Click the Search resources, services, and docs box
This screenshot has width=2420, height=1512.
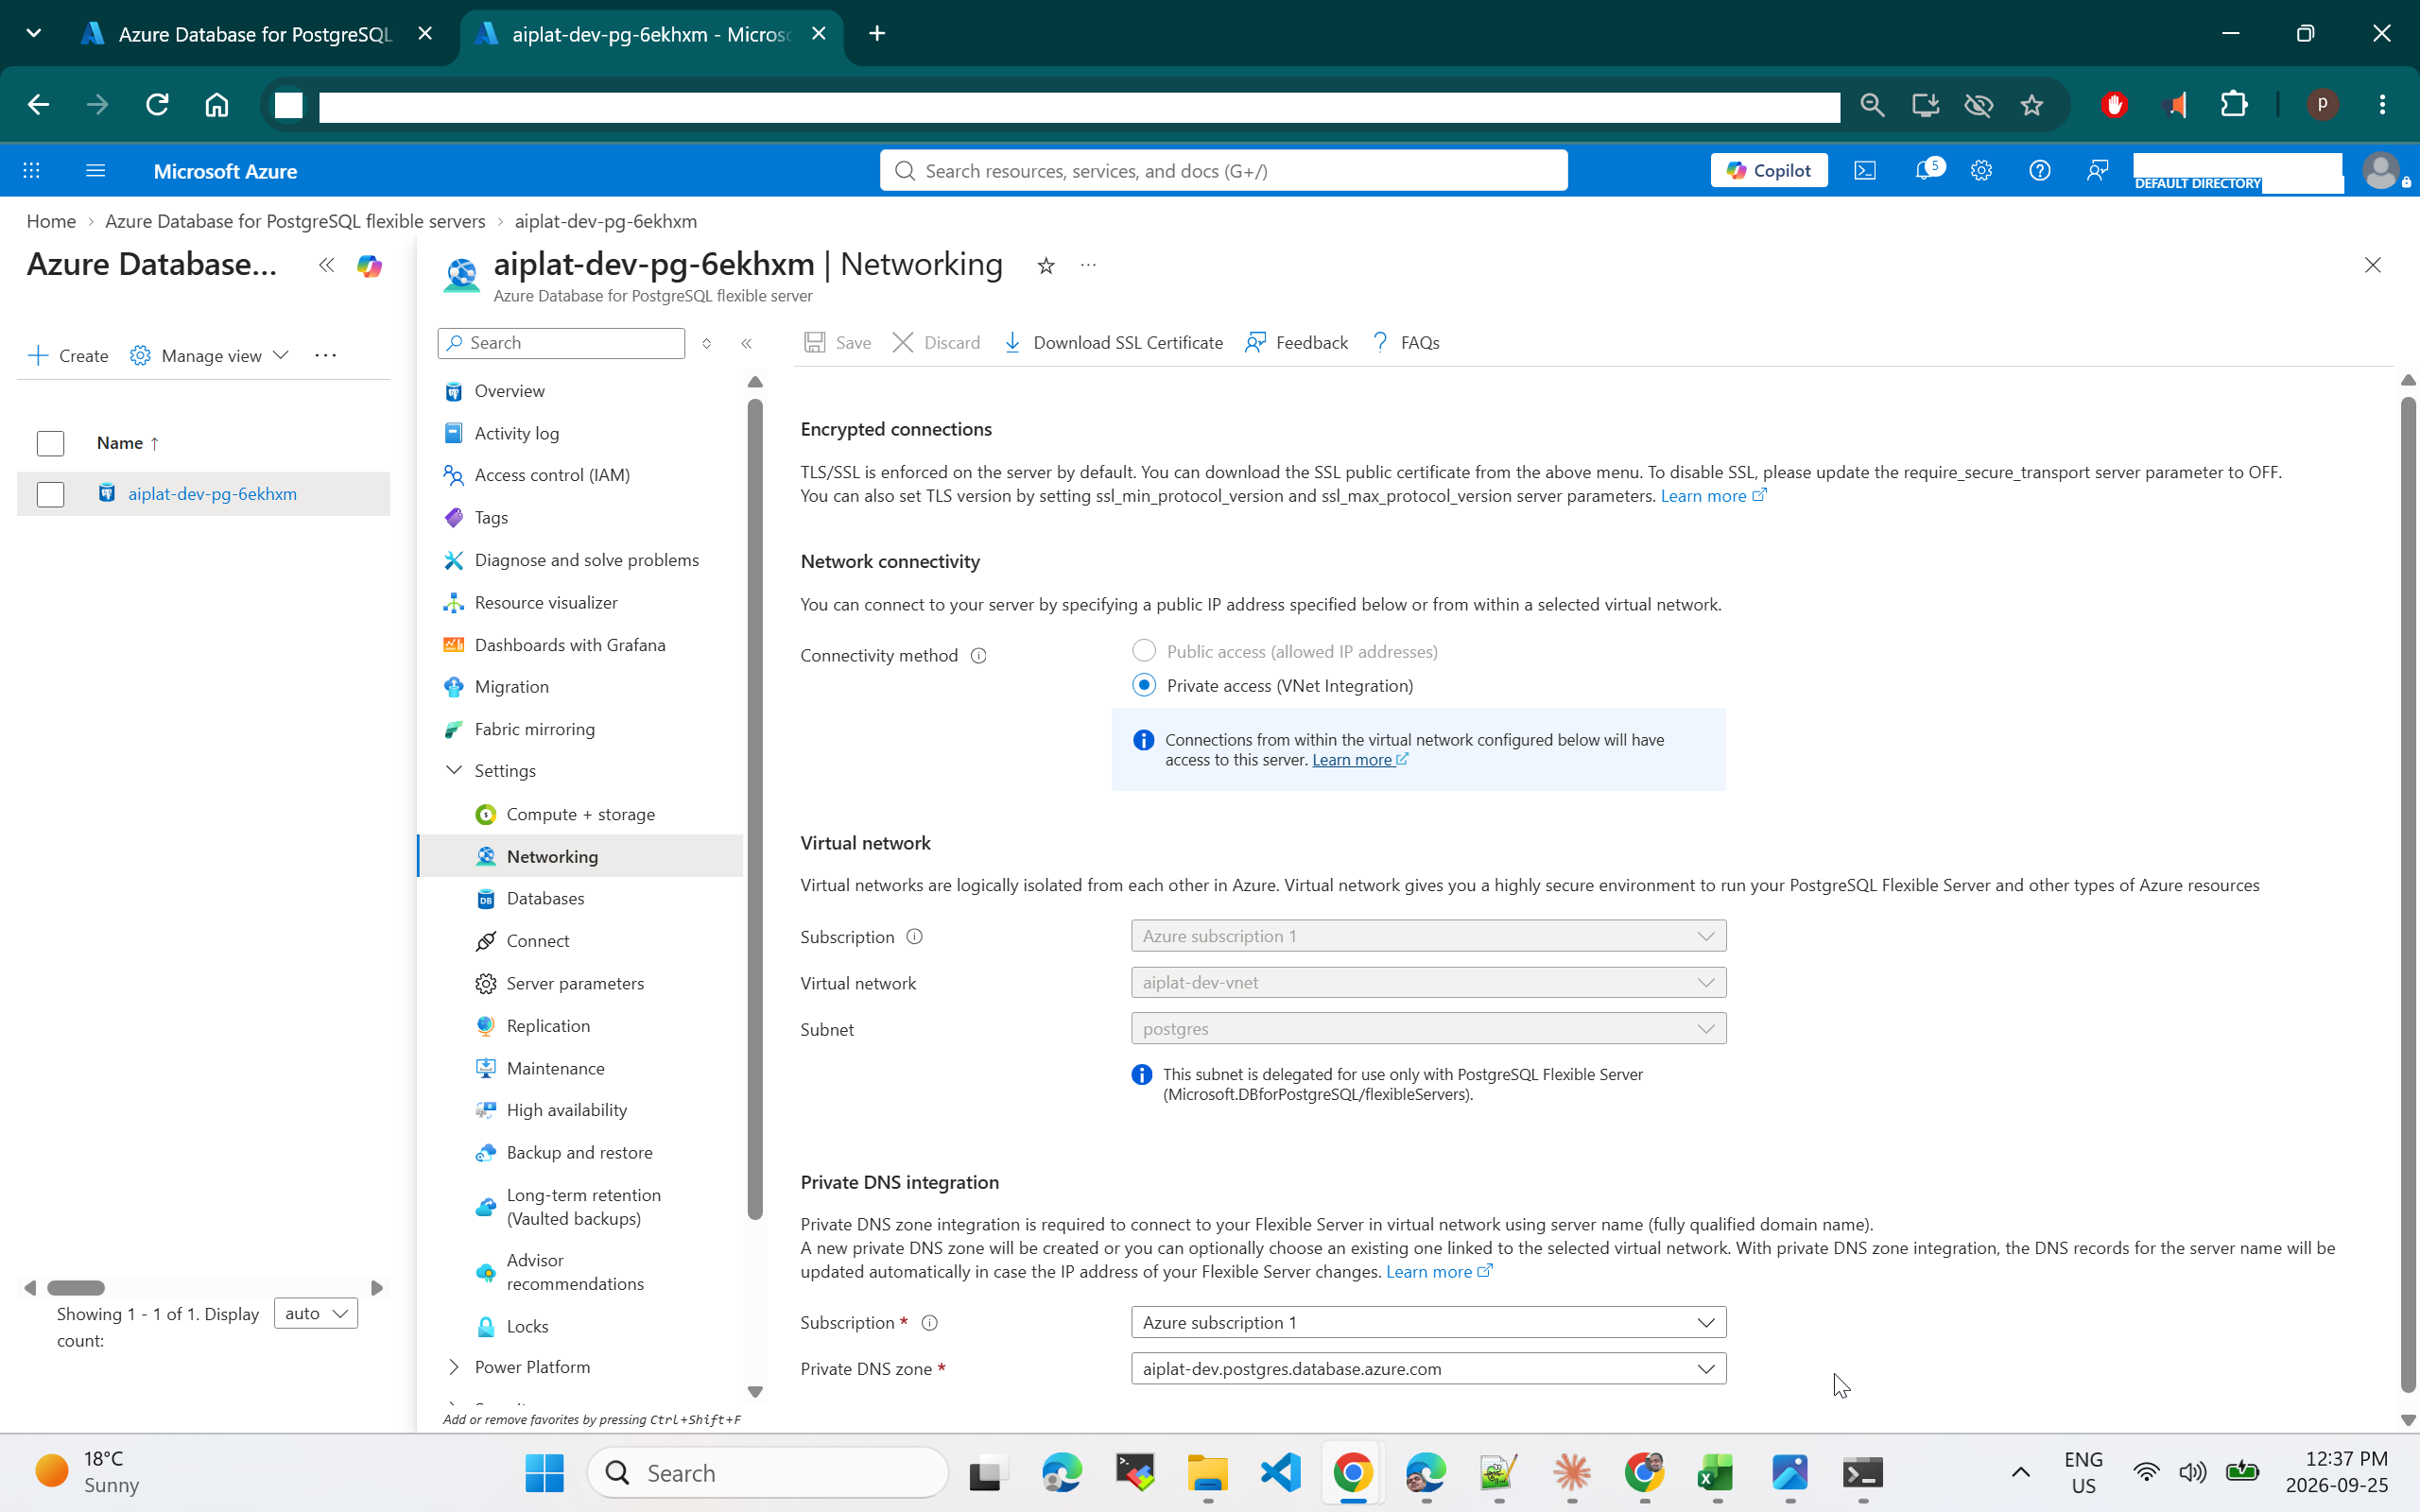pos(1223,170)
